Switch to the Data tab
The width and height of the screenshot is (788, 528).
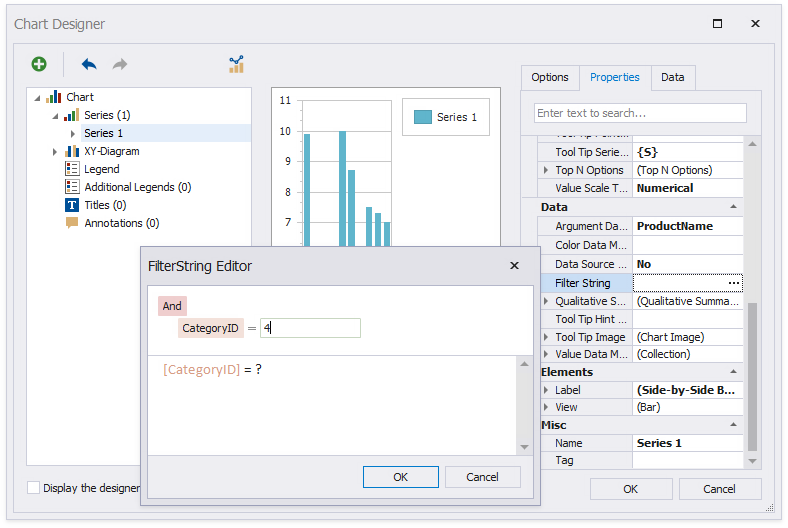[672, 77]
